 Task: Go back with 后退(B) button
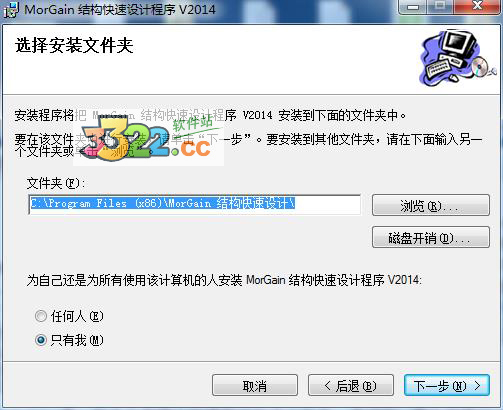click(x=351, y=386)
